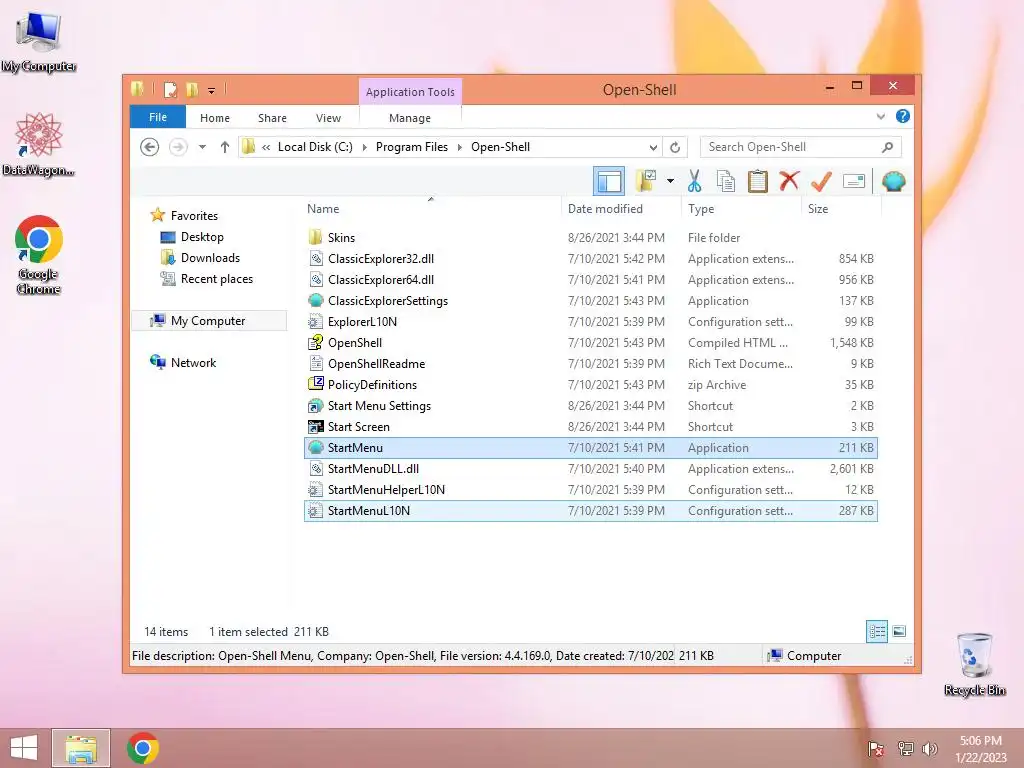Expand arrow after Local Disk (C:) breadcrumb

364,148
